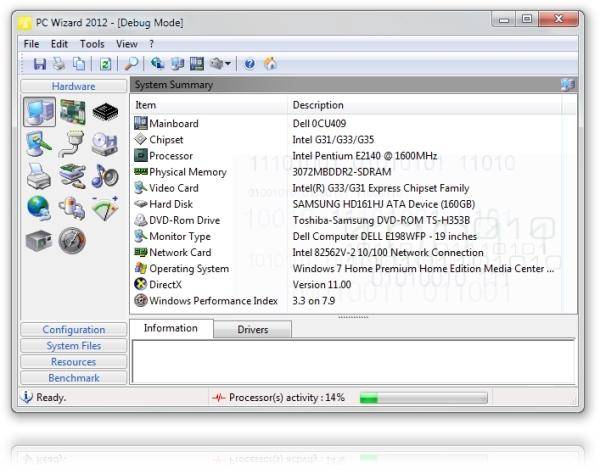Select the Processor chip icon in Hardware panel
600x472 pixels.
click(105, 112)
